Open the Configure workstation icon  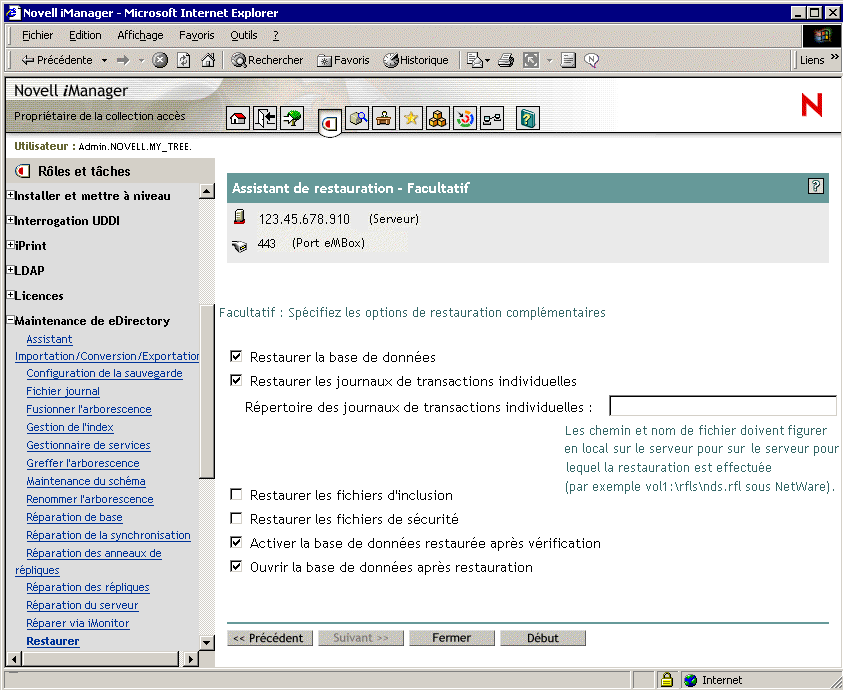click(x=384, y=118)
